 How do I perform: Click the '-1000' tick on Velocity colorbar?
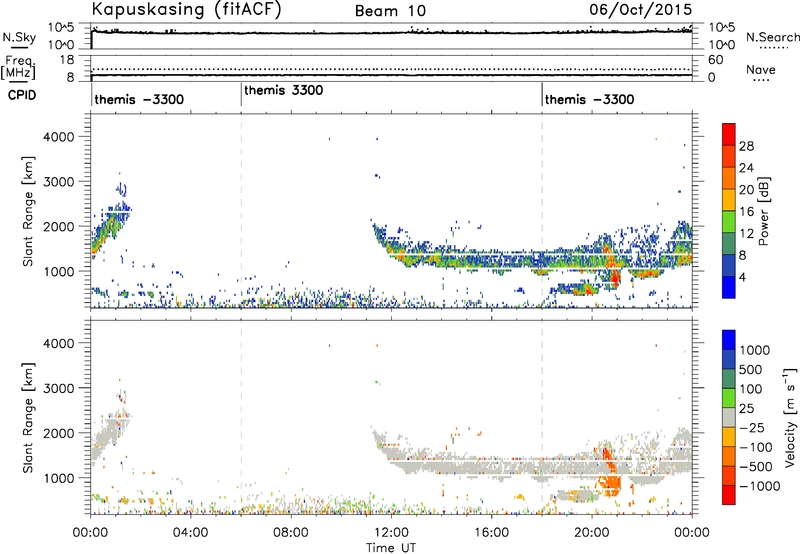759,486
